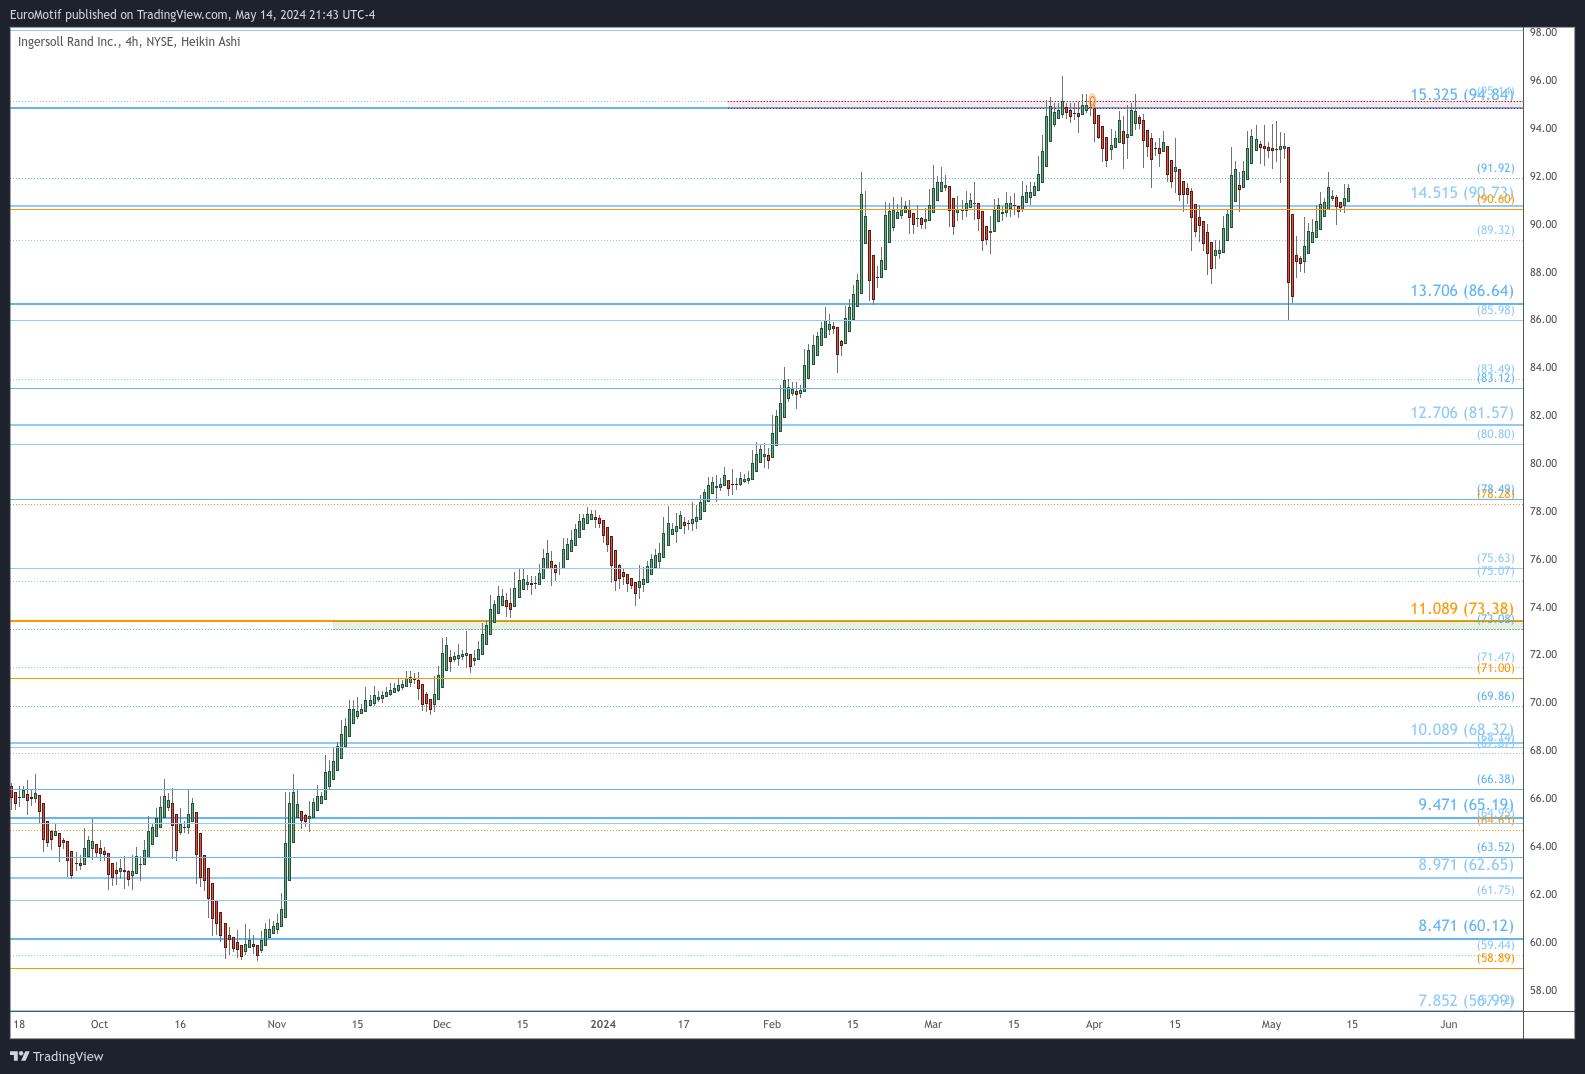Click the orange 11.089 (73.38) level label
Image resolution: width=1585 pixels, height=1074 pixels.
(x=1462, y=609)
